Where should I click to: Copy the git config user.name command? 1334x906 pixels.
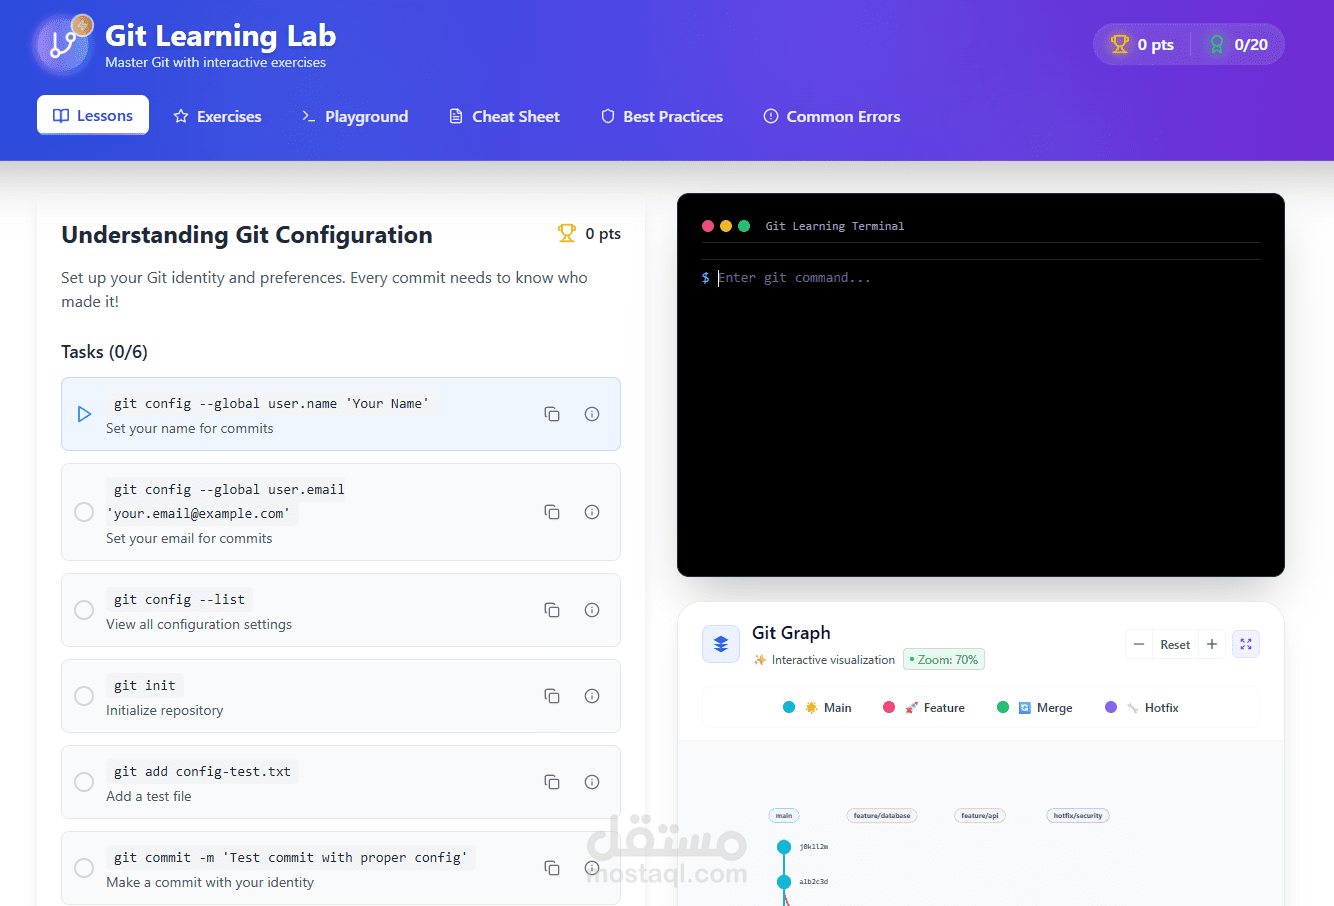[552, 414]
